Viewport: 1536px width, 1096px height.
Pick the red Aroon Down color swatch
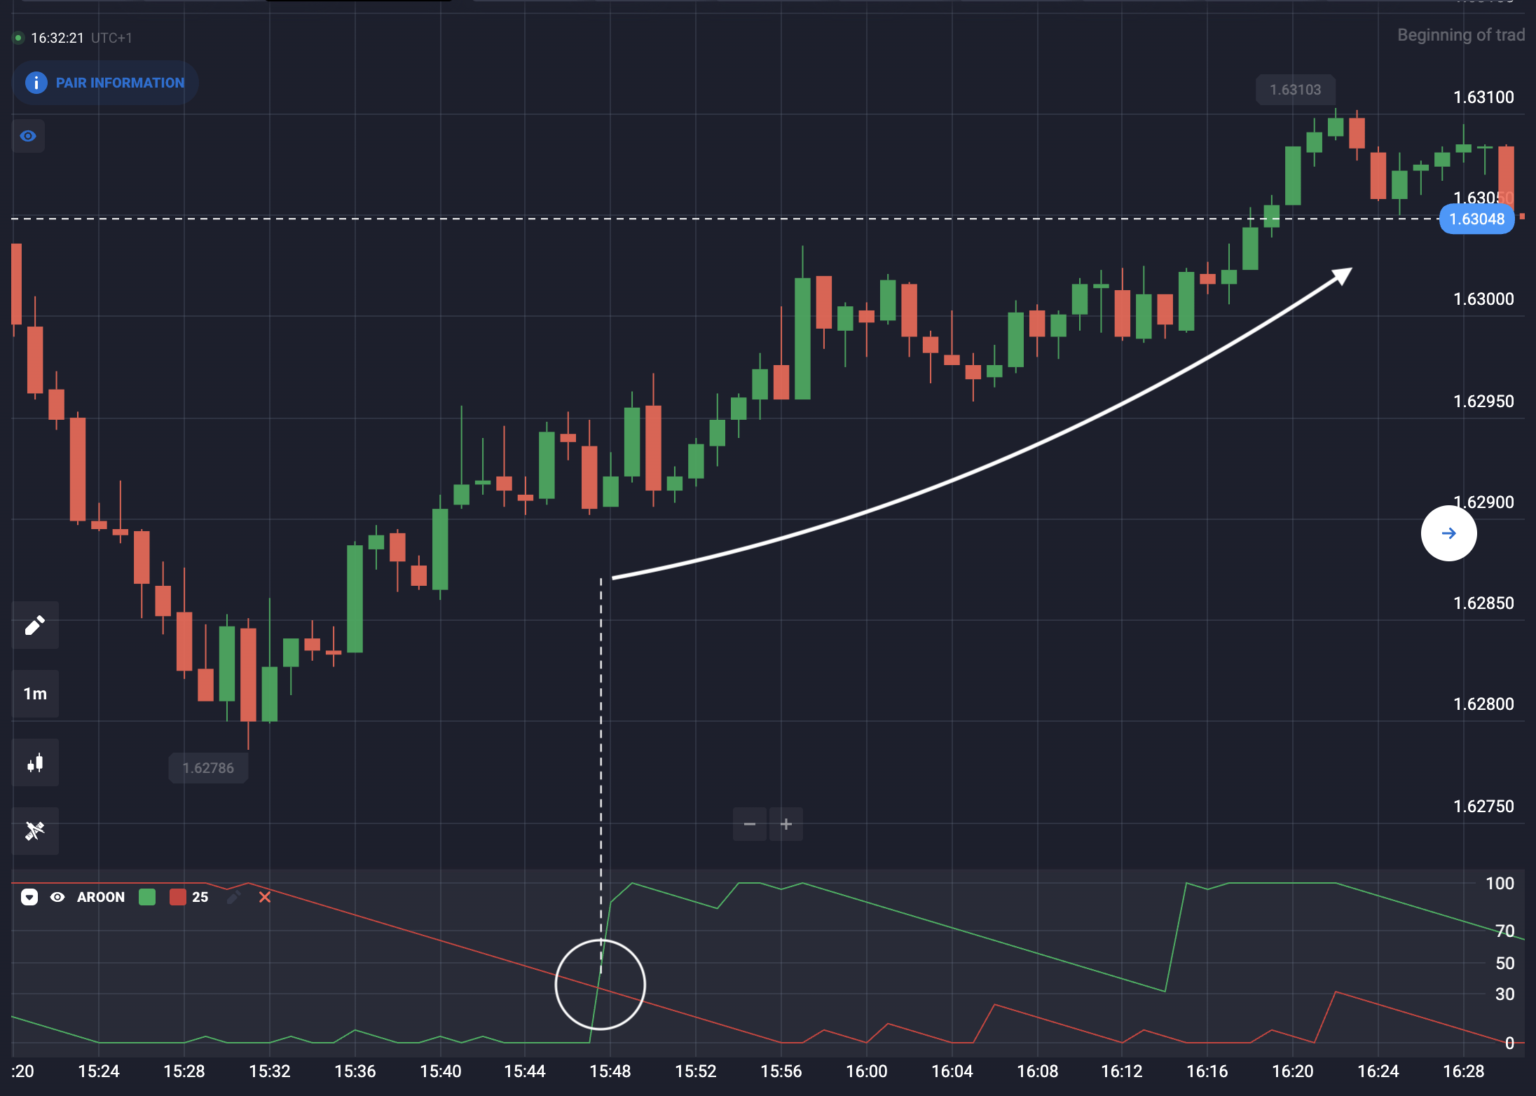point(178,897)
